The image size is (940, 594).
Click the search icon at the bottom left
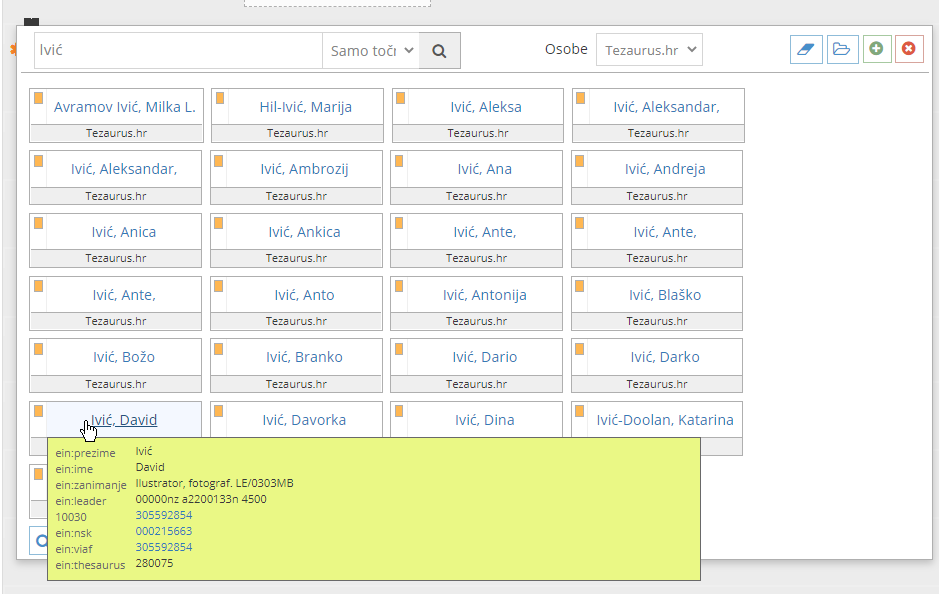click(42, 540)
